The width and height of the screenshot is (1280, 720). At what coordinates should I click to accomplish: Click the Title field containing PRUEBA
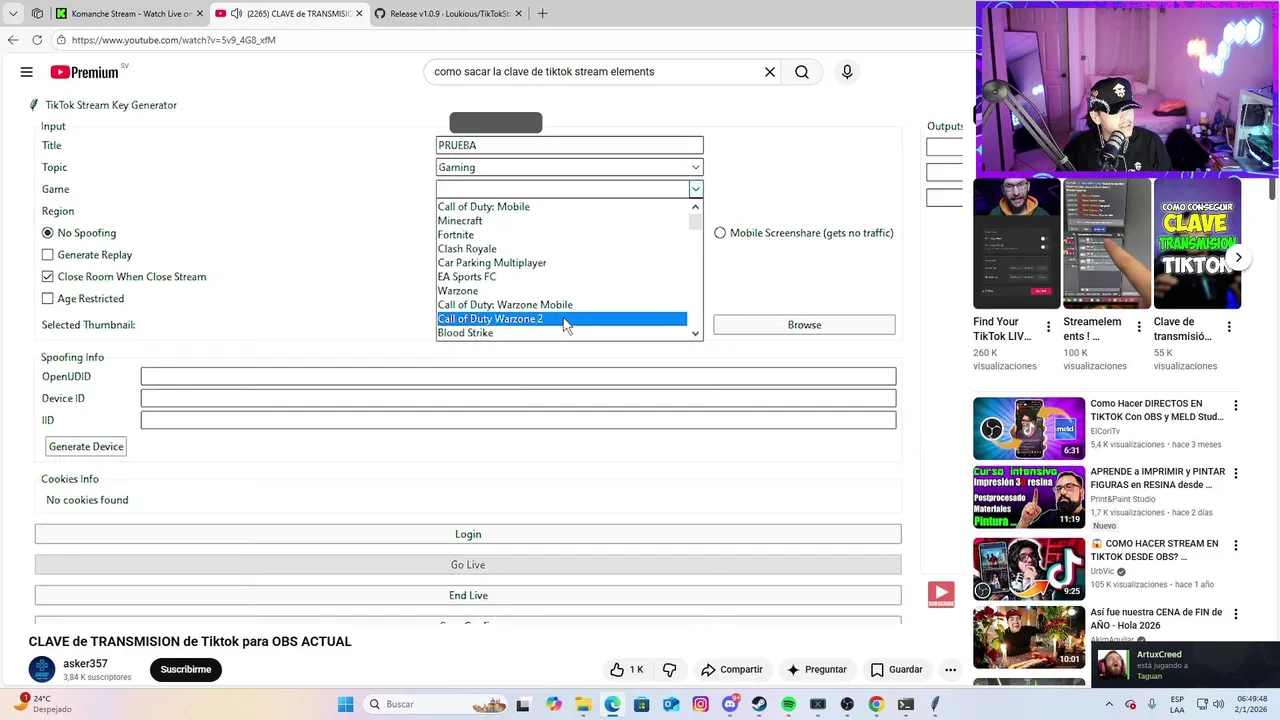coord(570,146)
